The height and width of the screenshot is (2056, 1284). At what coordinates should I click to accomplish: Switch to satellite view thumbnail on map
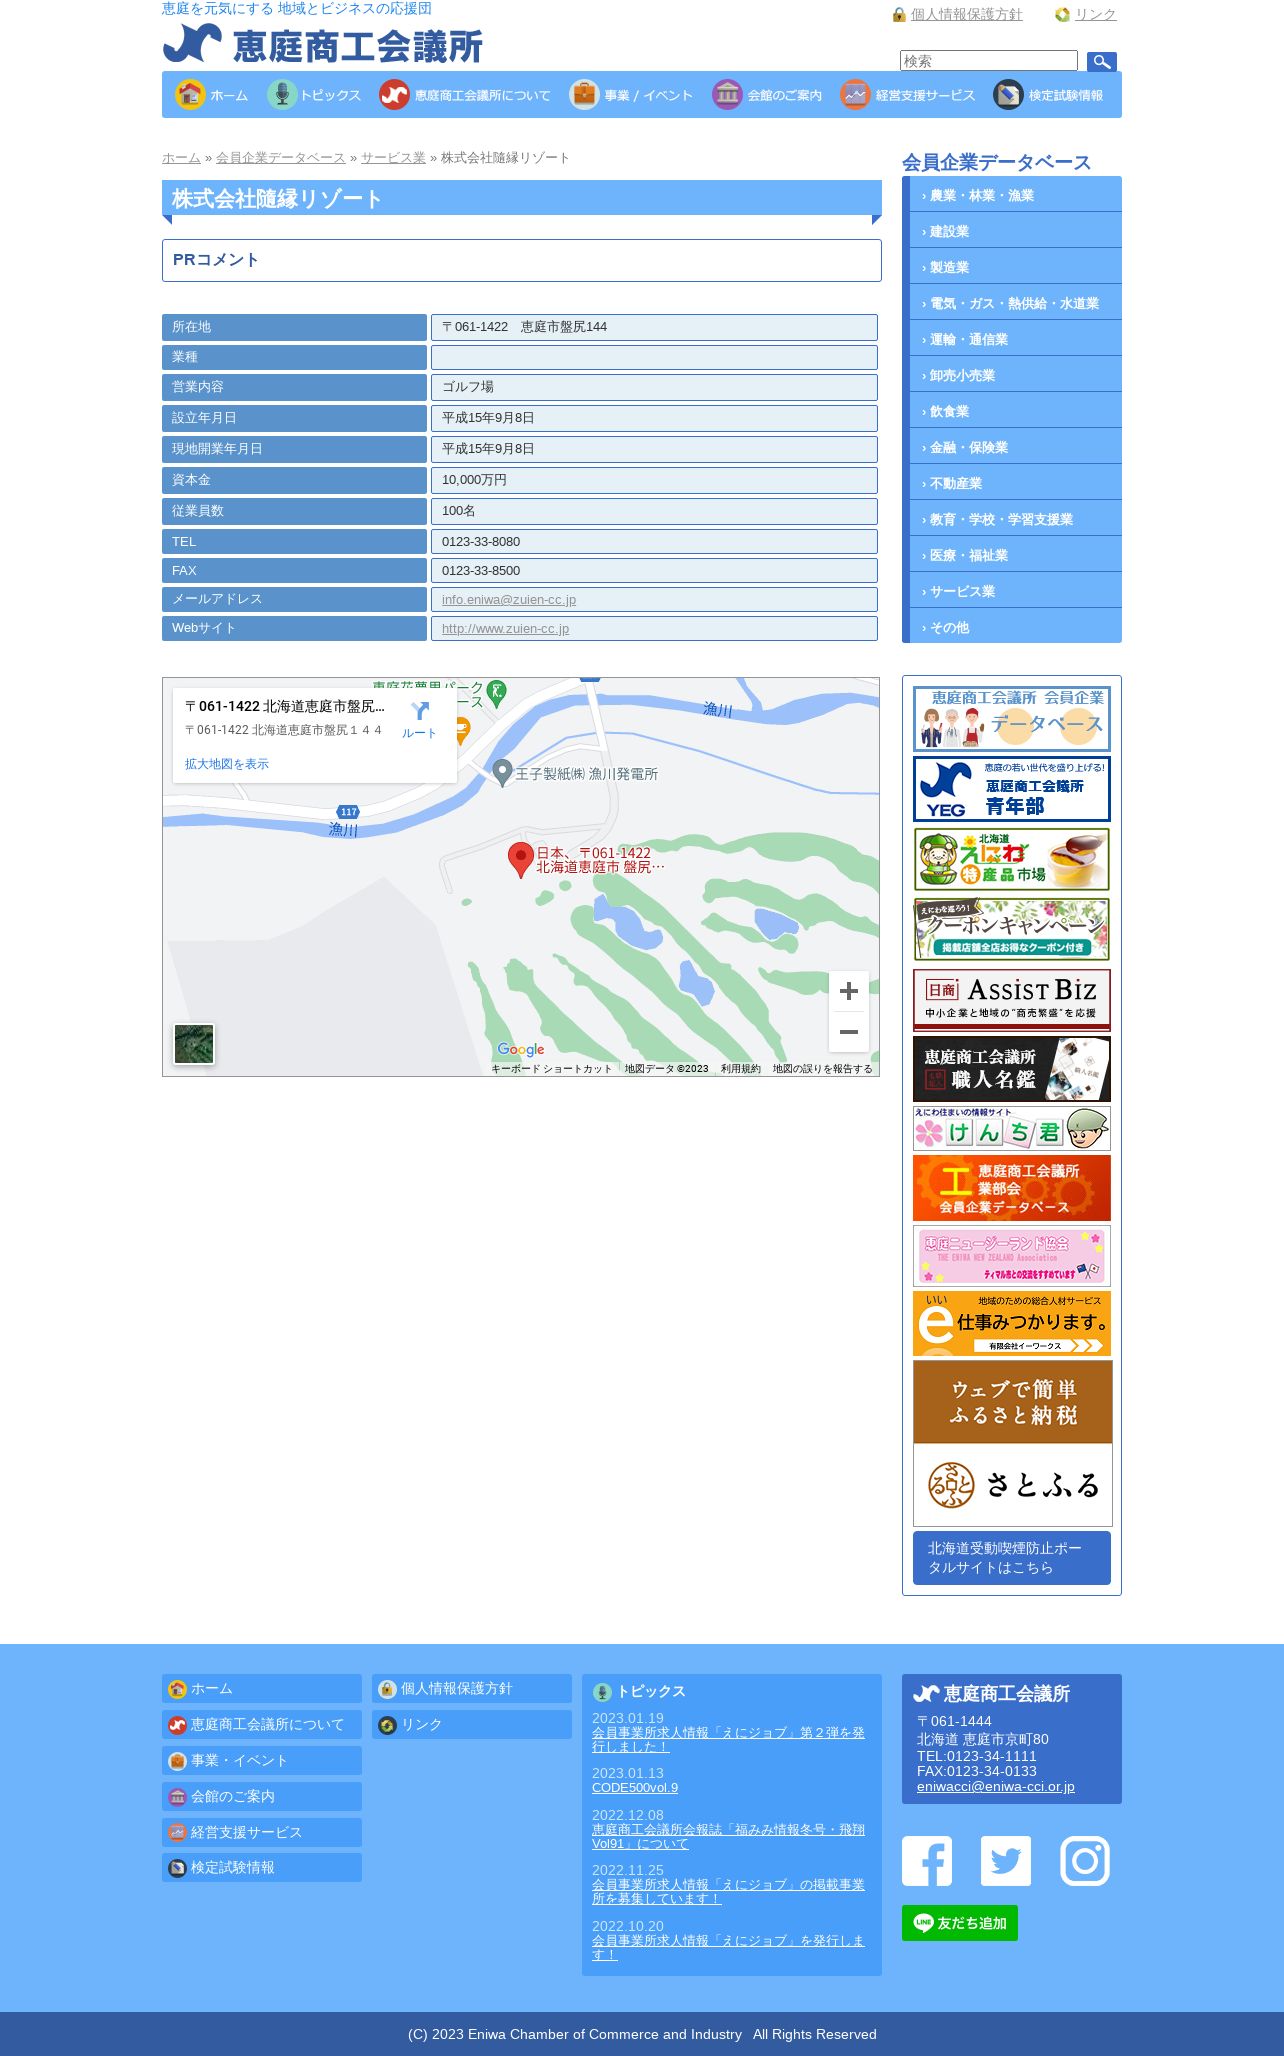tap(194, 1044)
